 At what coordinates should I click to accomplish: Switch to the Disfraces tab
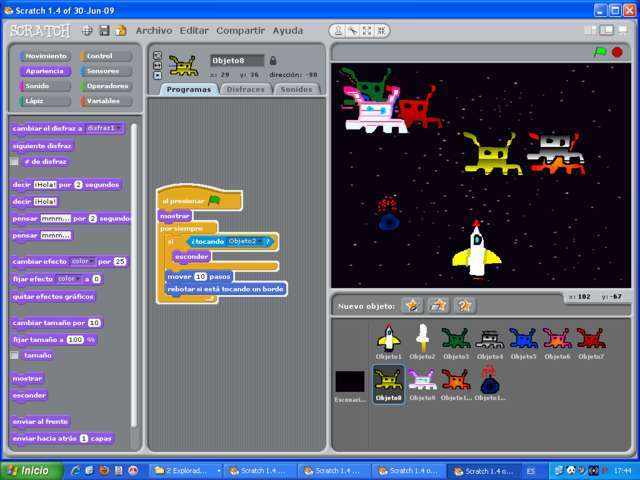click(x=246, y=89)
